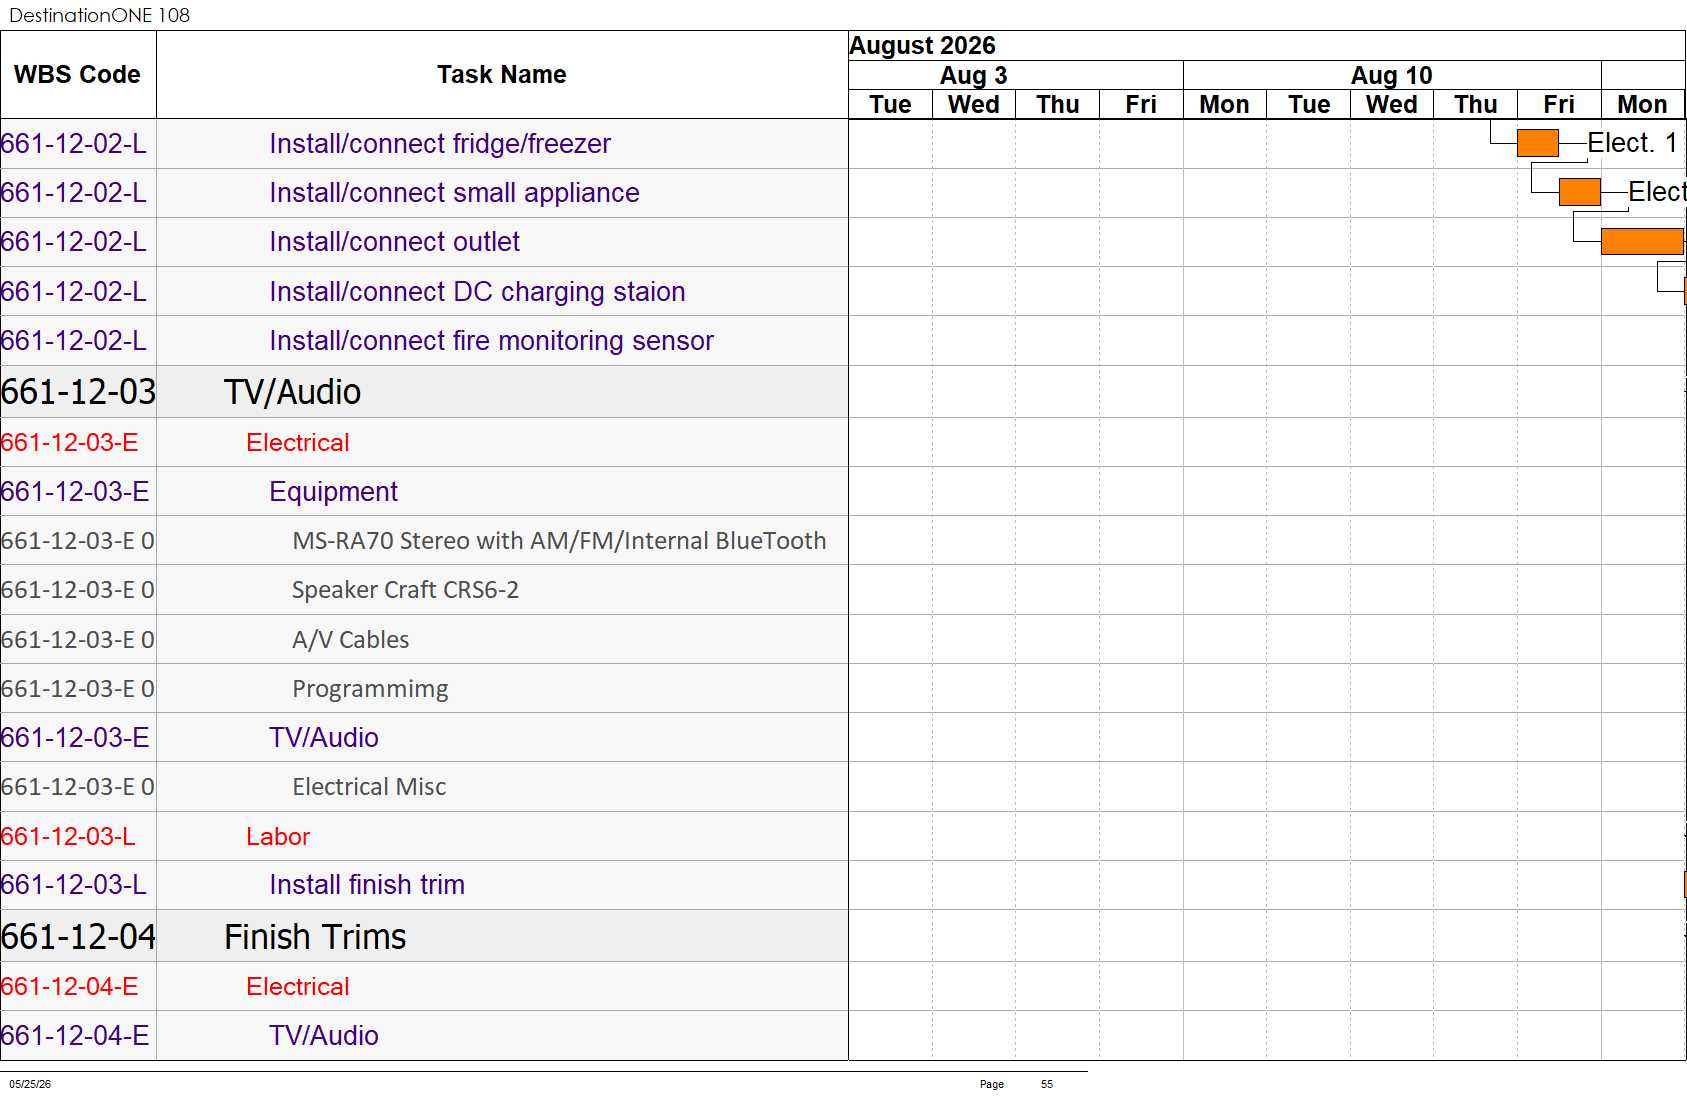
Task: Select the WBS Code column header
Action: tap(78, 75)
